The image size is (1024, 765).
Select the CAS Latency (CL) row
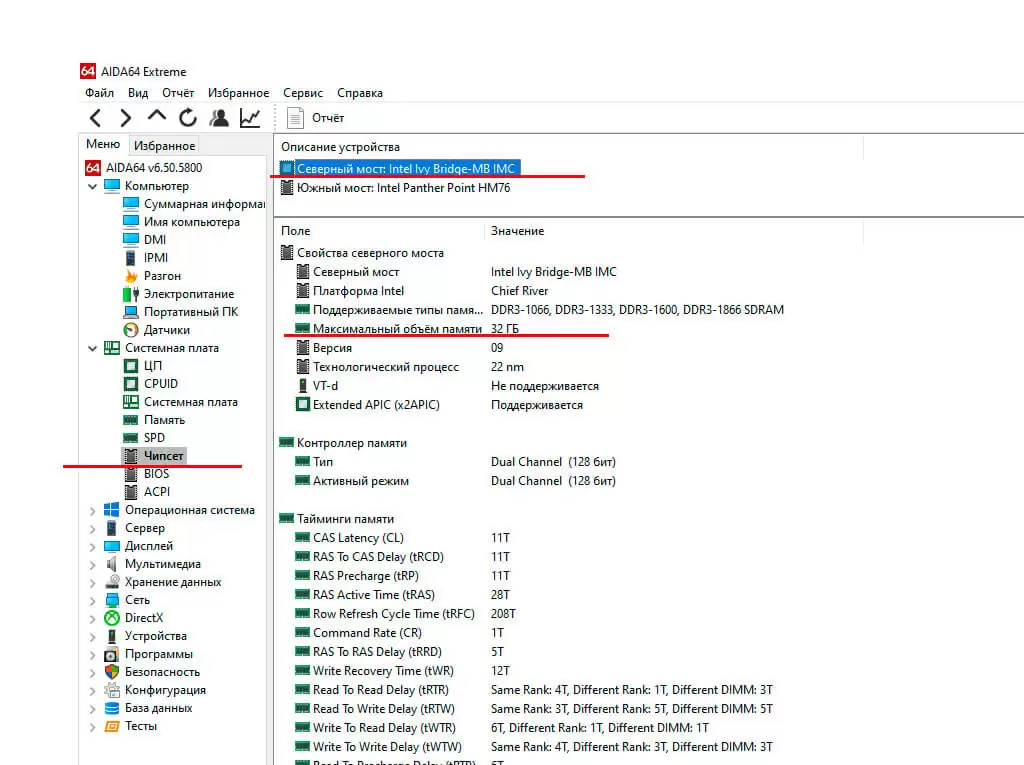point(358,538)
